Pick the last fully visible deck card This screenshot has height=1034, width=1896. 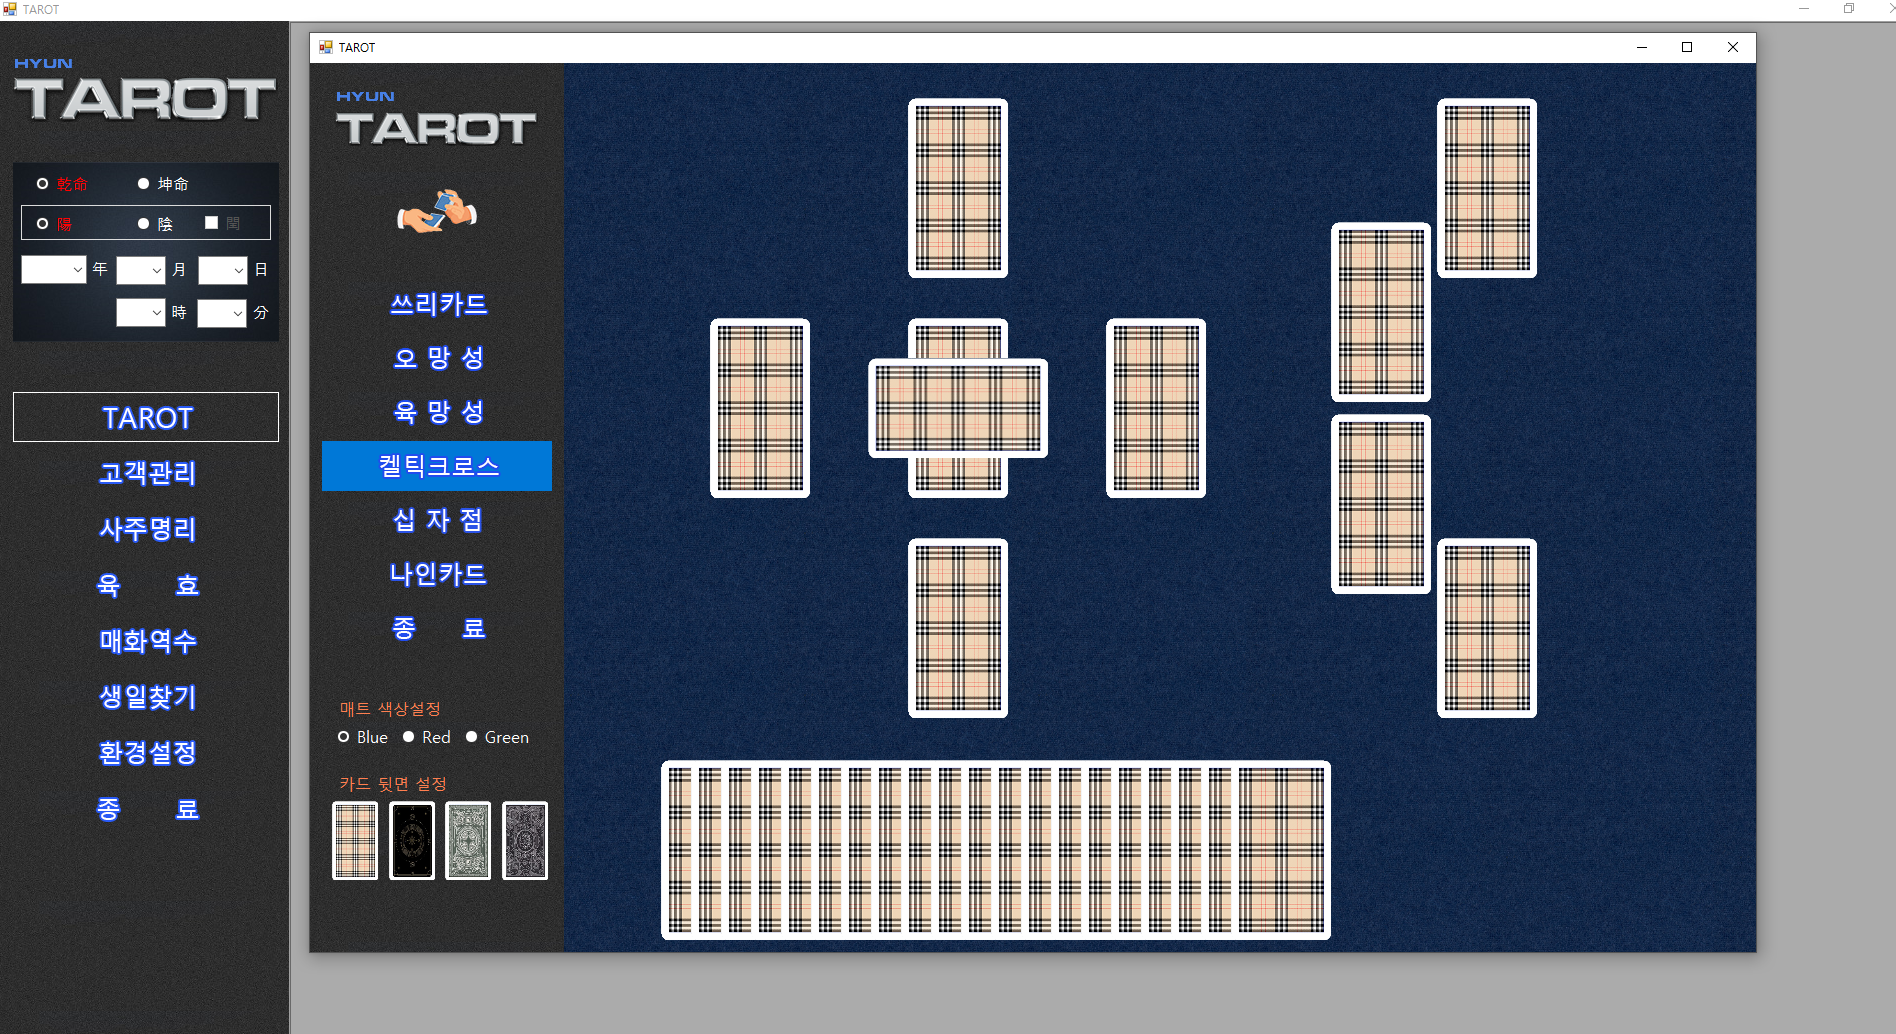tap(1281, 850)
